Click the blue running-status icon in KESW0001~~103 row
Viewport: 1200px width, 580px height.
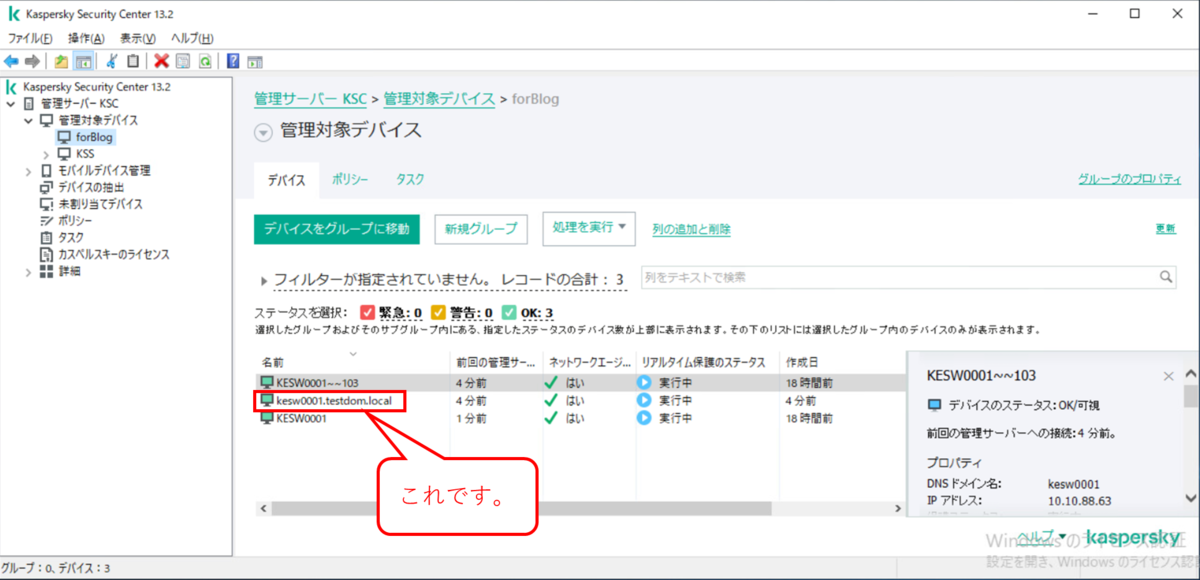[644, 382]
